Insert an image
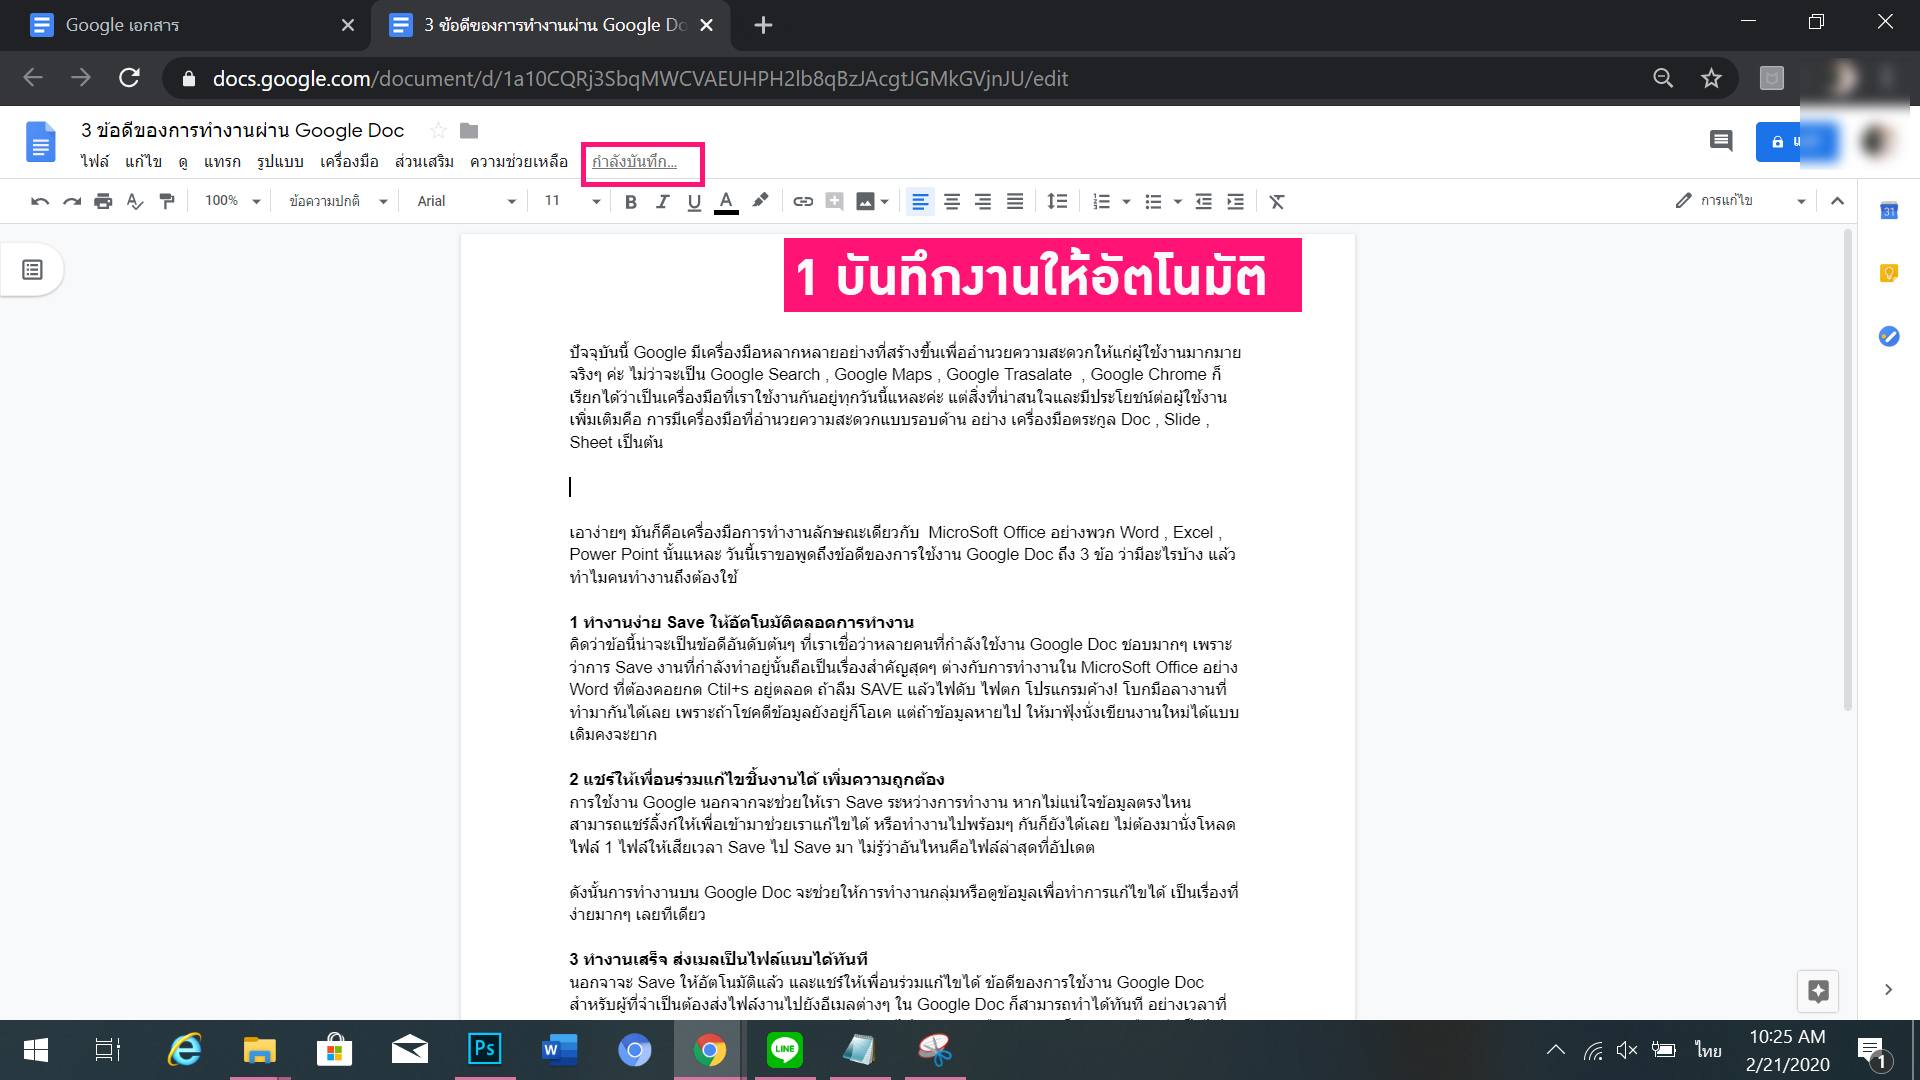This screenshot has width=1920, height=1080. tap(866, 201)
